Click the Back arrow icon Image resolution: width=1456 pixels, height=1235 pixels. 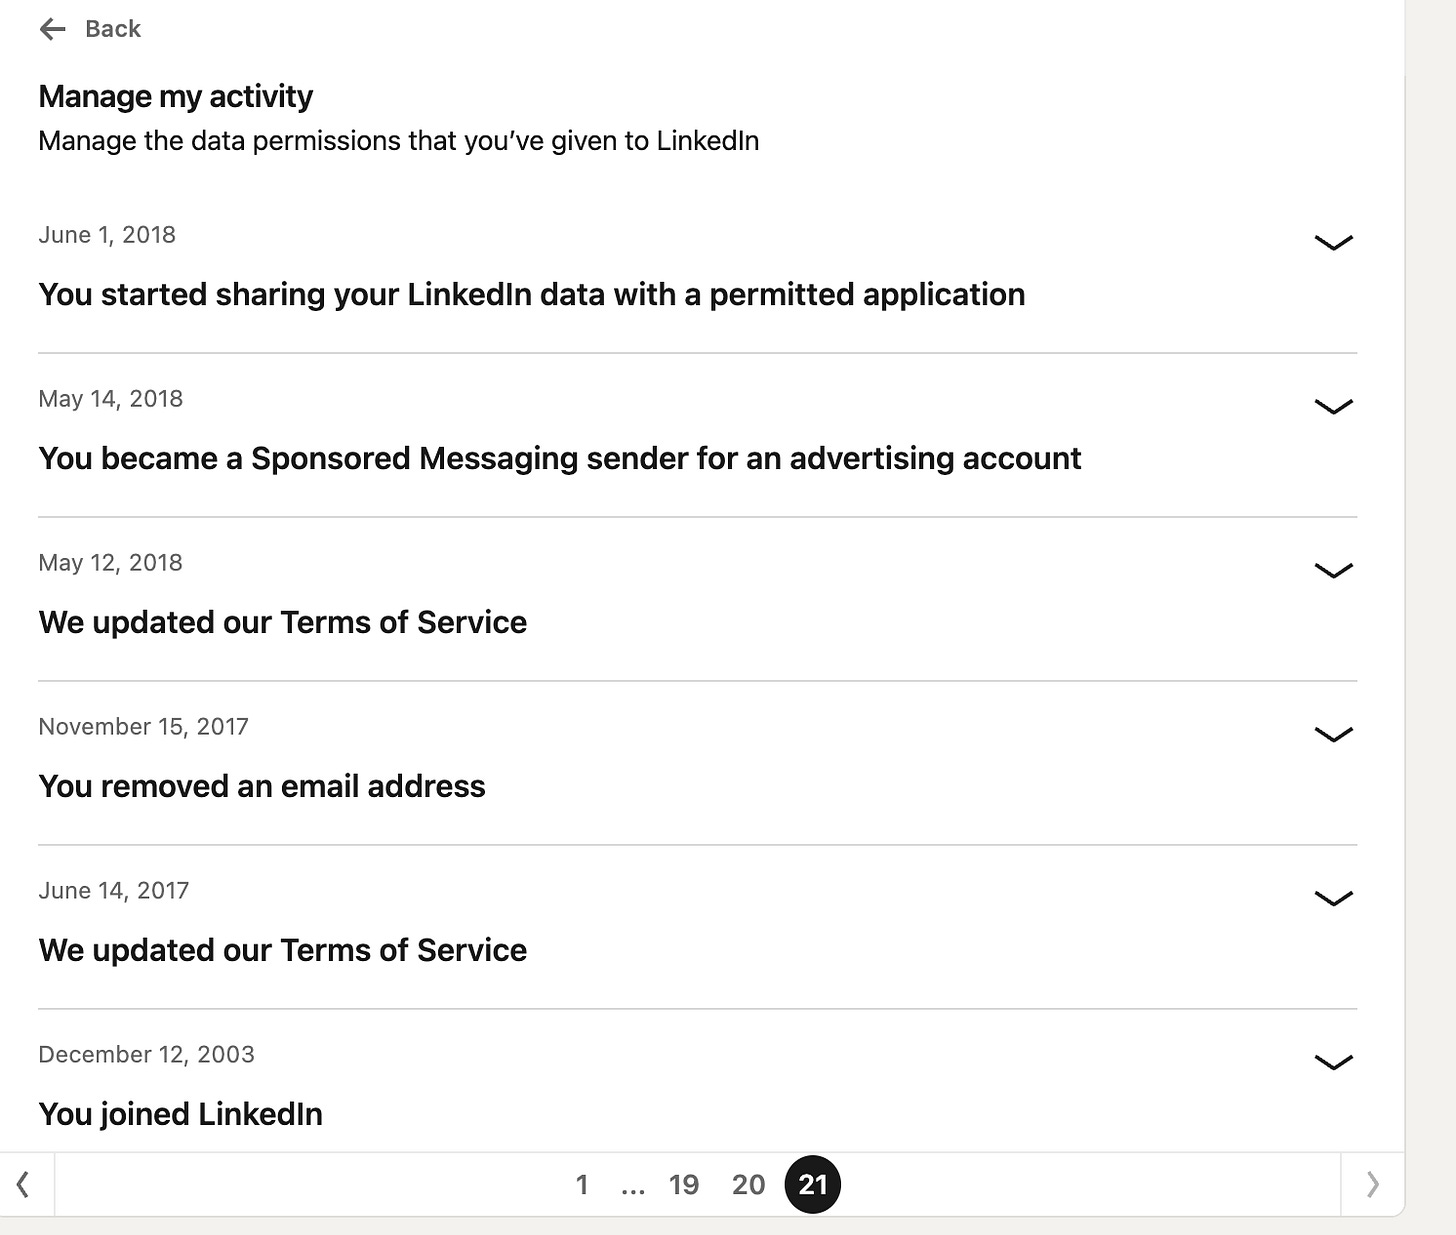click(52, 29)
